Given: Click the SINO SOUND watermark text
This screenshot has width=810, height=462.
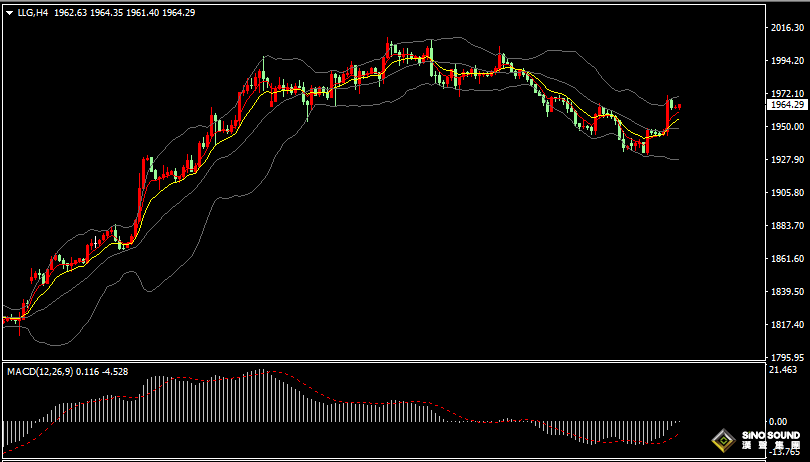Looking at the screenshot, I should point(770,437).
